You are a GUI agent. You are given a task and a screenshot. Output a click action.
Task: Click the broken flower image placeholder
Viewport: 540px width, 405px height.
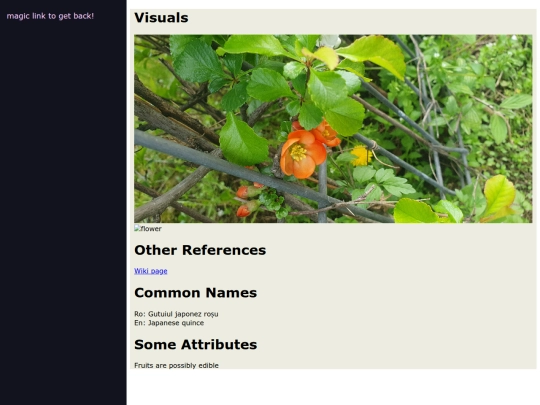click(x=148, y=229)
